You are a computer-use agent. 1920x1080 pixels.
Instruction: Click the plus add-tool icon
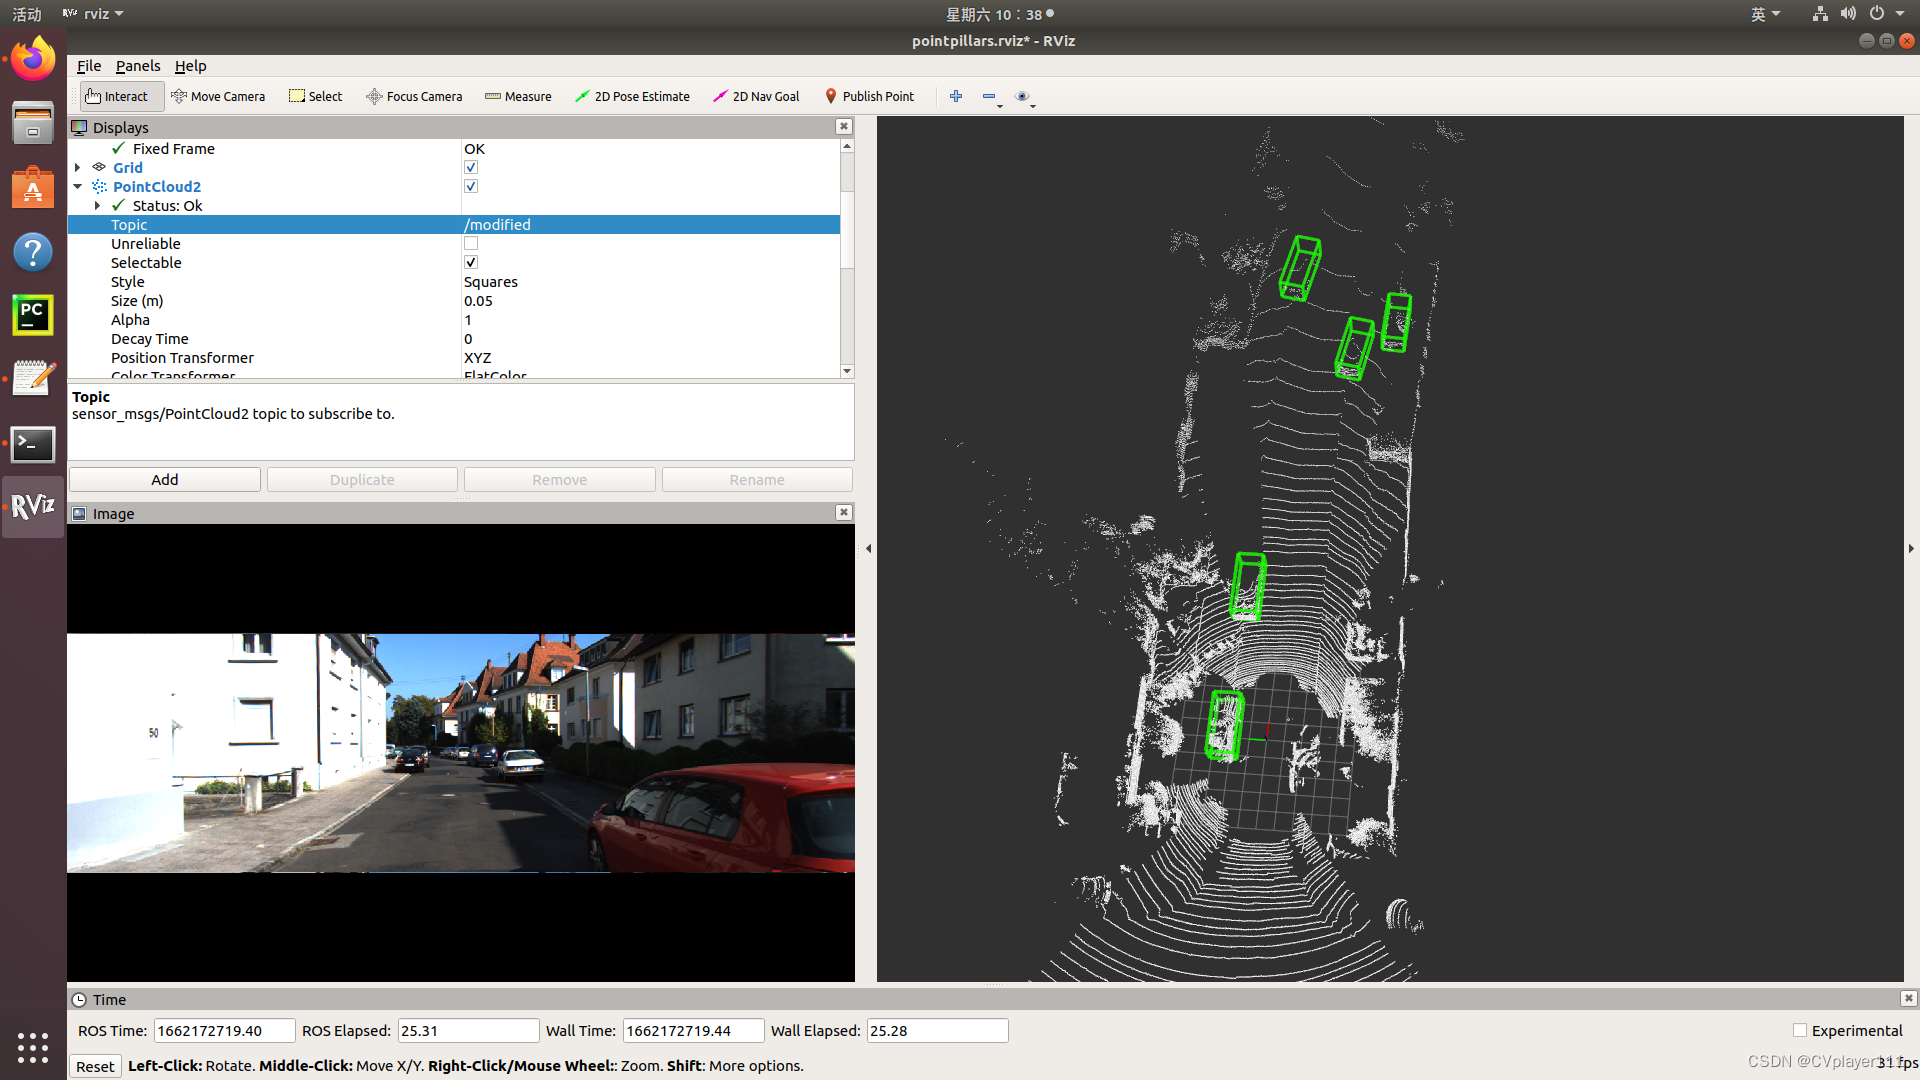956,96
